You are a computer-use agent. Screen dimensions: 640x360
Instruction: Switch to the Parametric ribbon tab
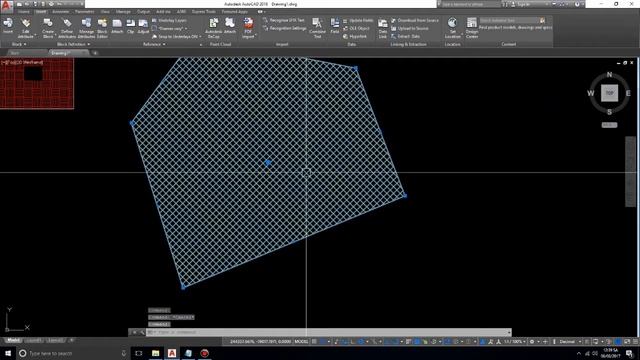point(84,12)
